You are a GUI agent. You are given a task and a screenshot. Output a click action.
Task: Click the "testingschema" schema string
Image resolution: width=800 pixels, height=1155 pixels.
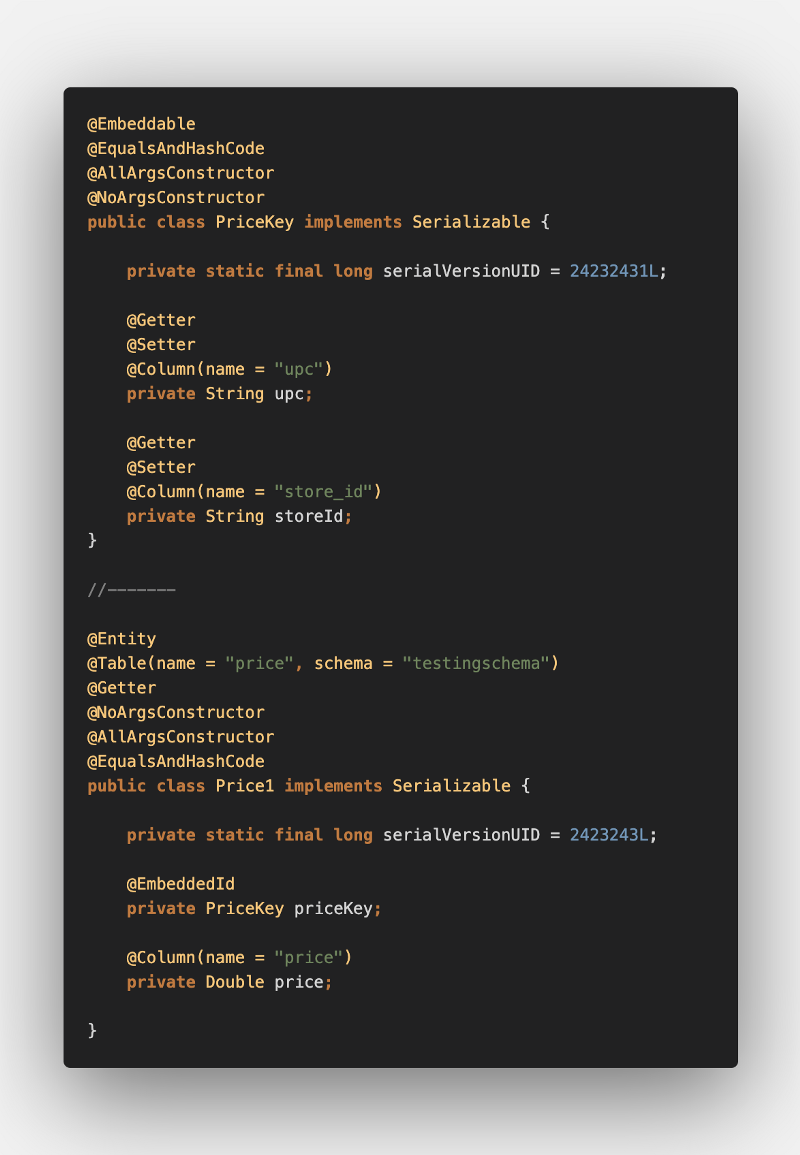coord(476,663)
